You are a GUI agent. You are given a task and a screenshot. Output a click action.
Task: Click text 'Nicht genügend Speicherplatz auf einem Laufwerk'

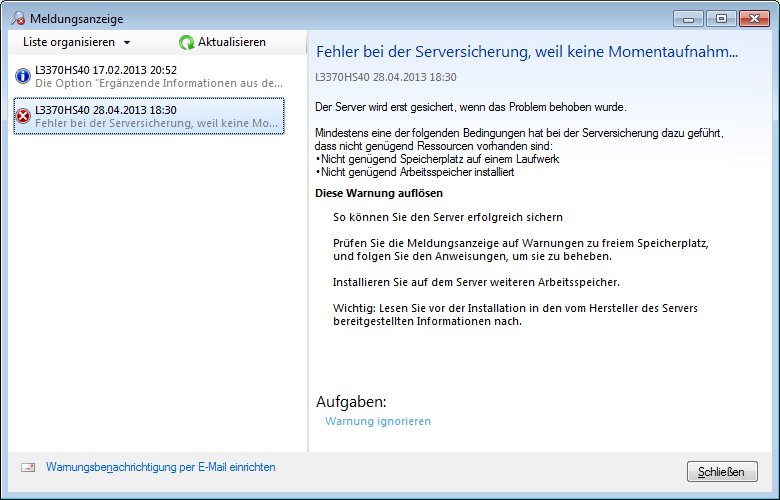(440, 159)
